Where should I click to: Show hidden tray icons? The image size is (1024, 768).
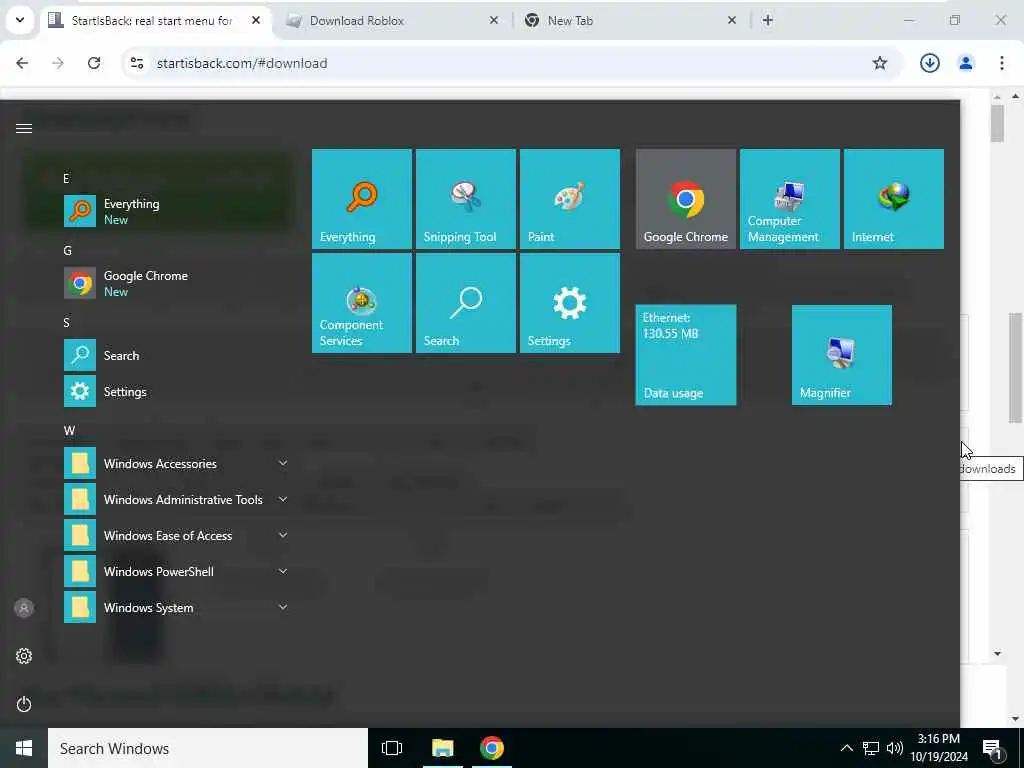pyautogui.click(x=846, y=748)
